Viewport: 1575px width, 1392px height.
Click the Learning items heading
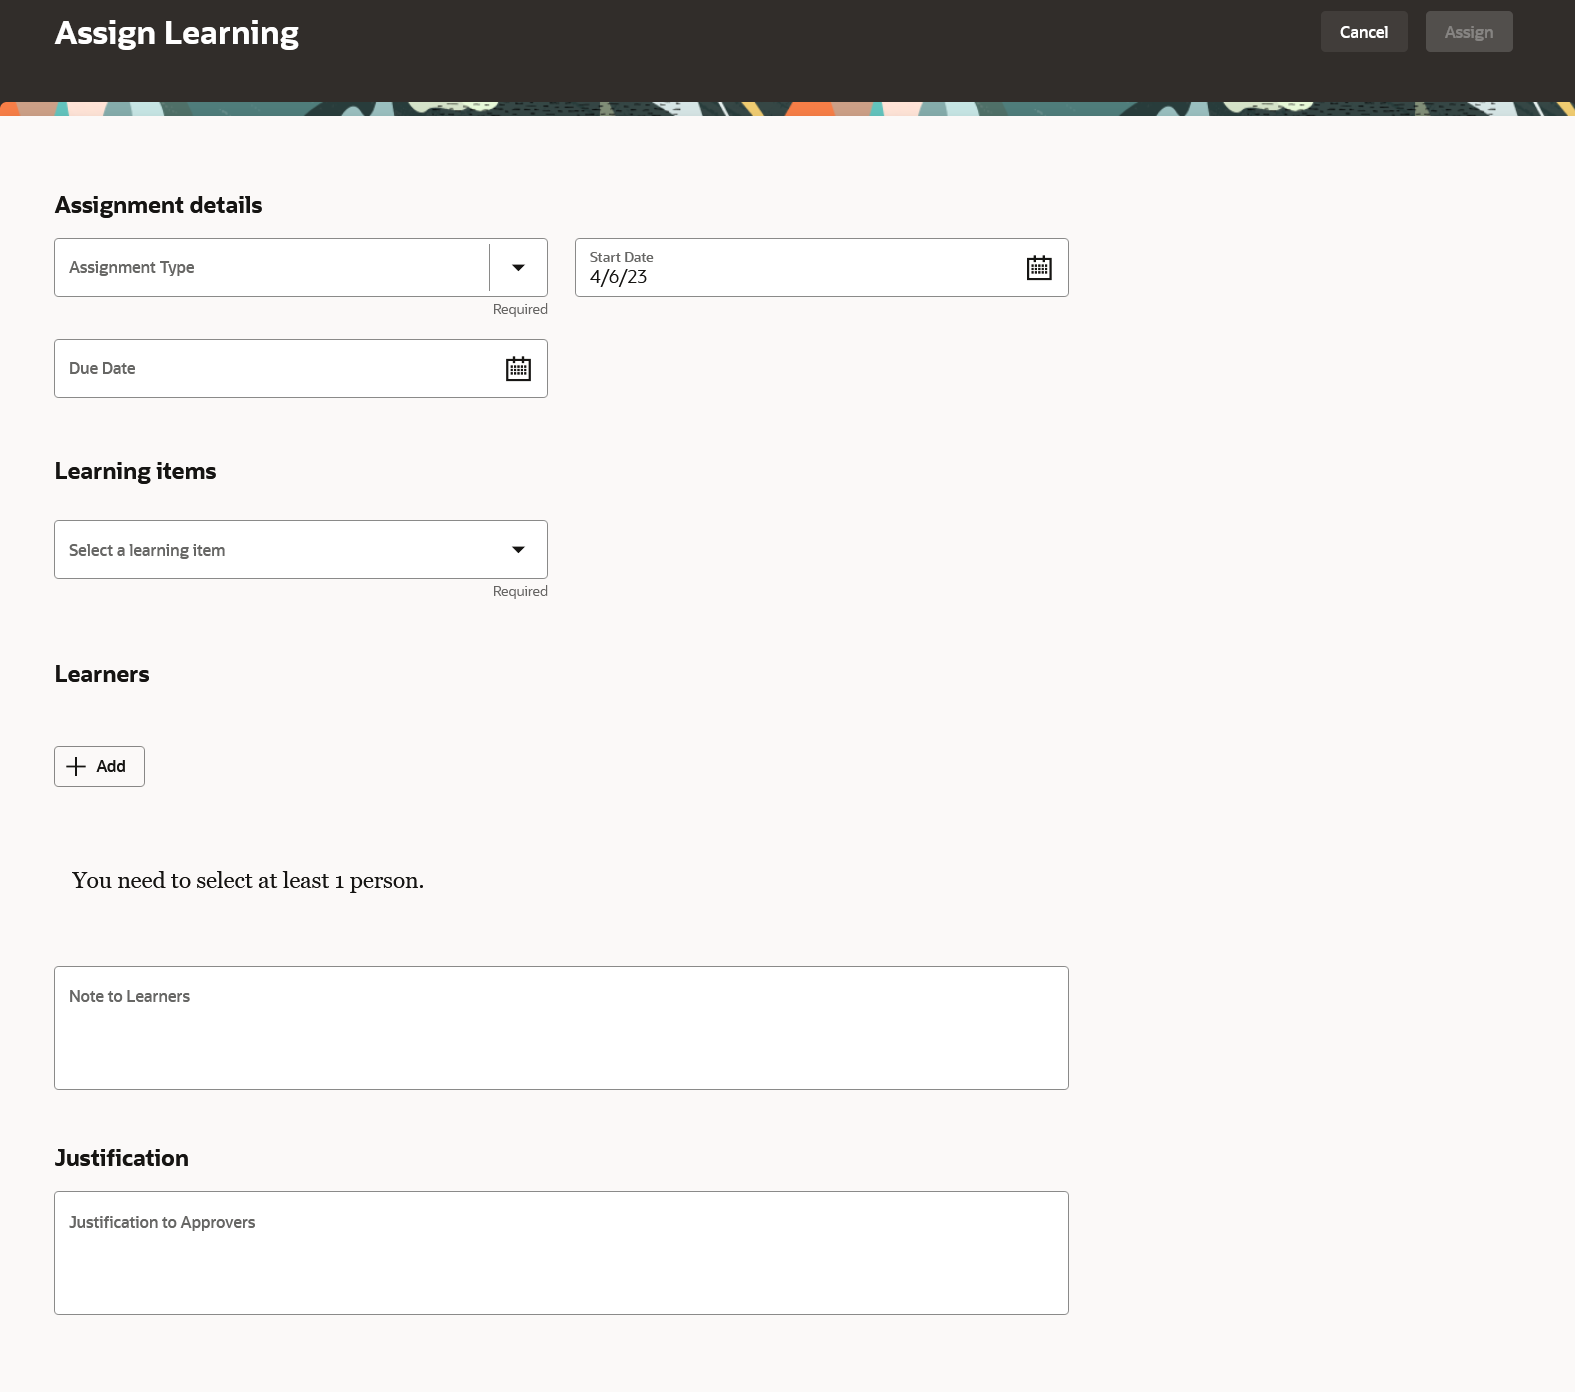click(x=135, y=471)
